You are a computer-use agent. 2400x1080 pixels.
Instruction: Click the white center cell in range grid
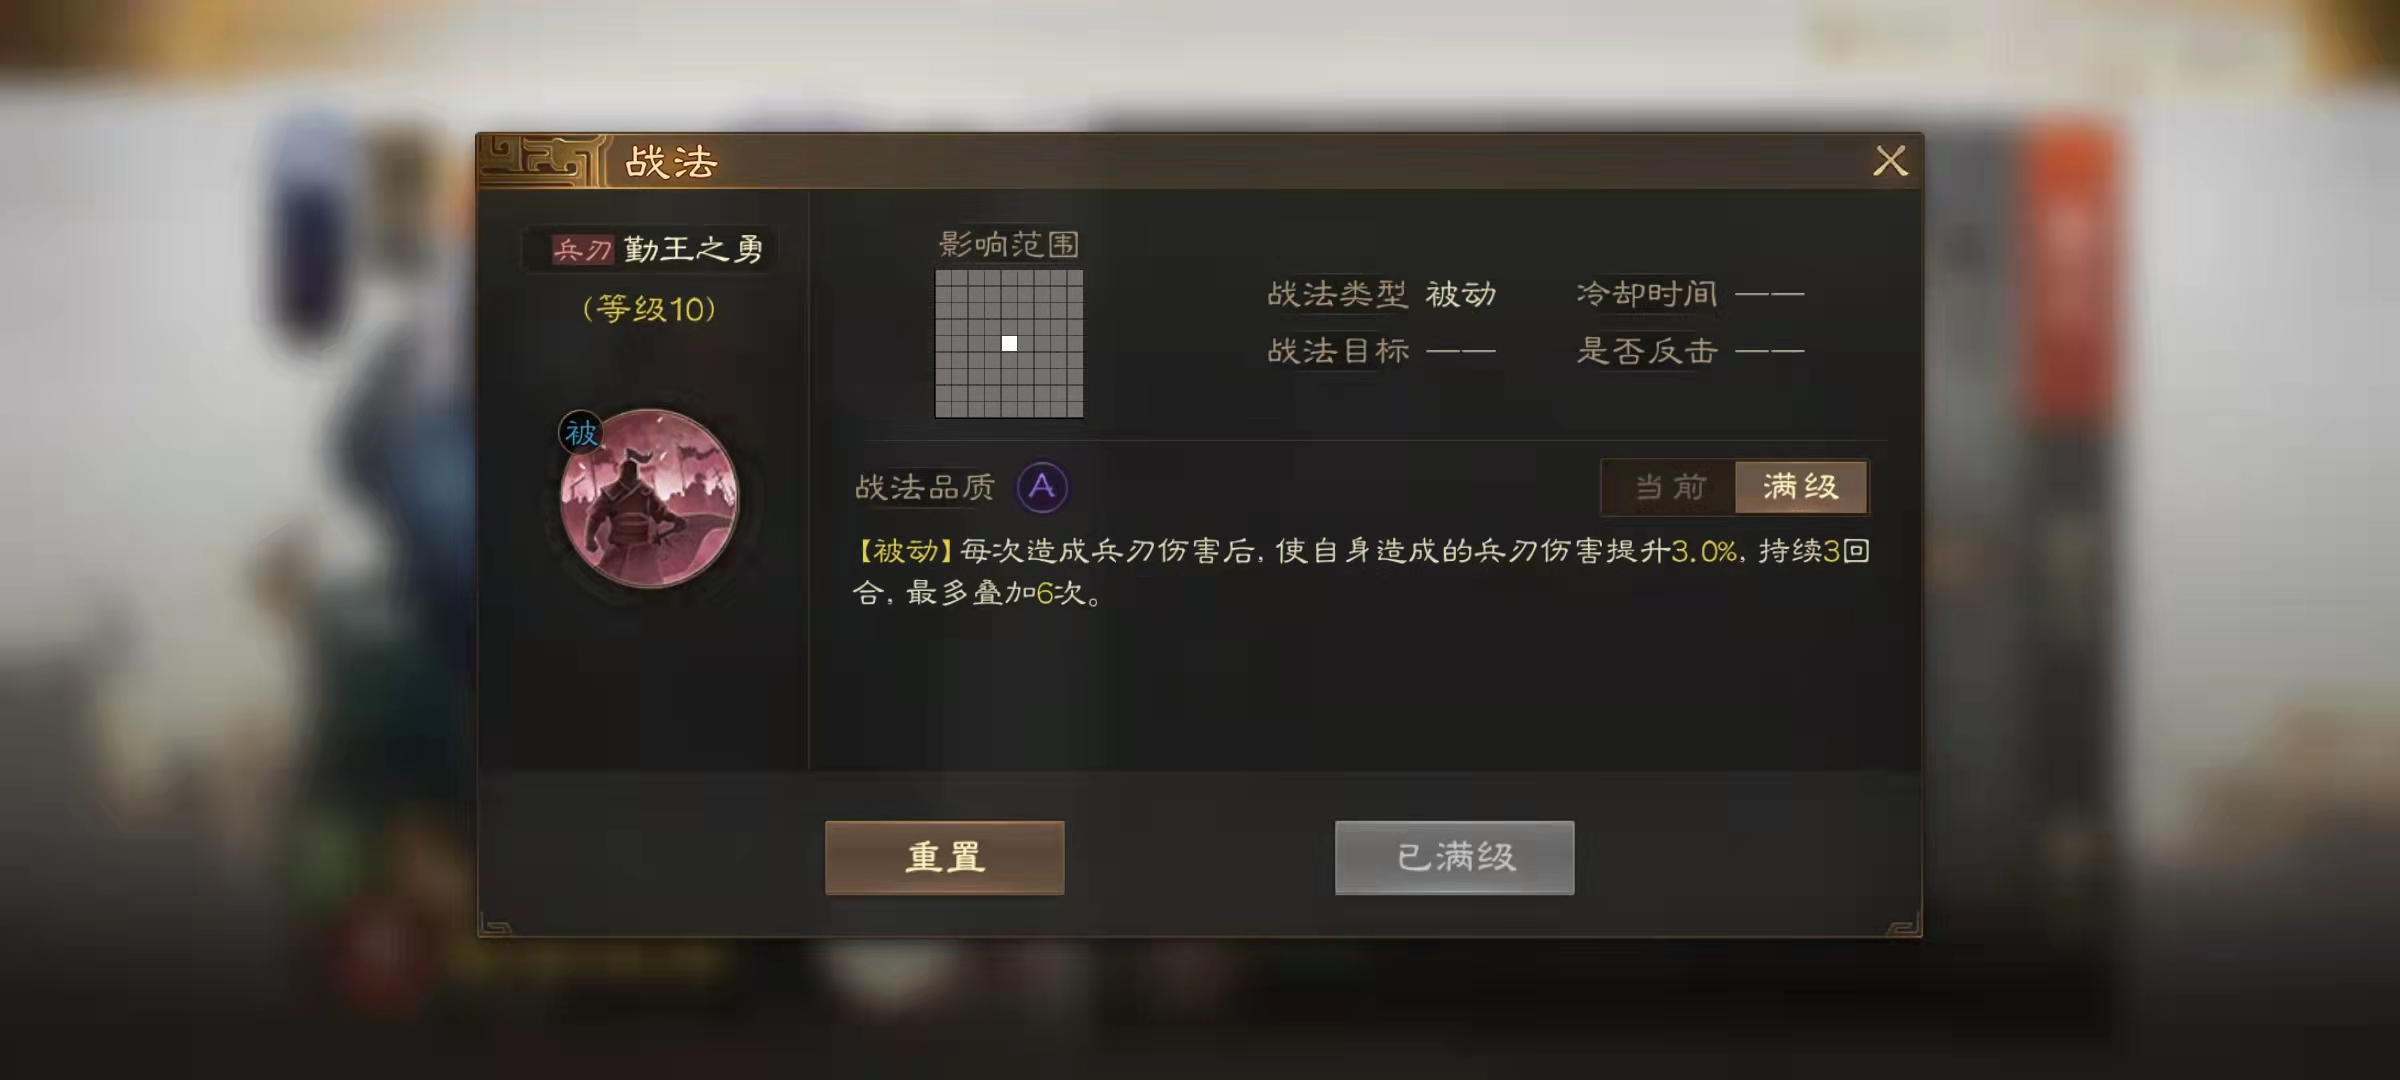click(x=1009, y=343)
